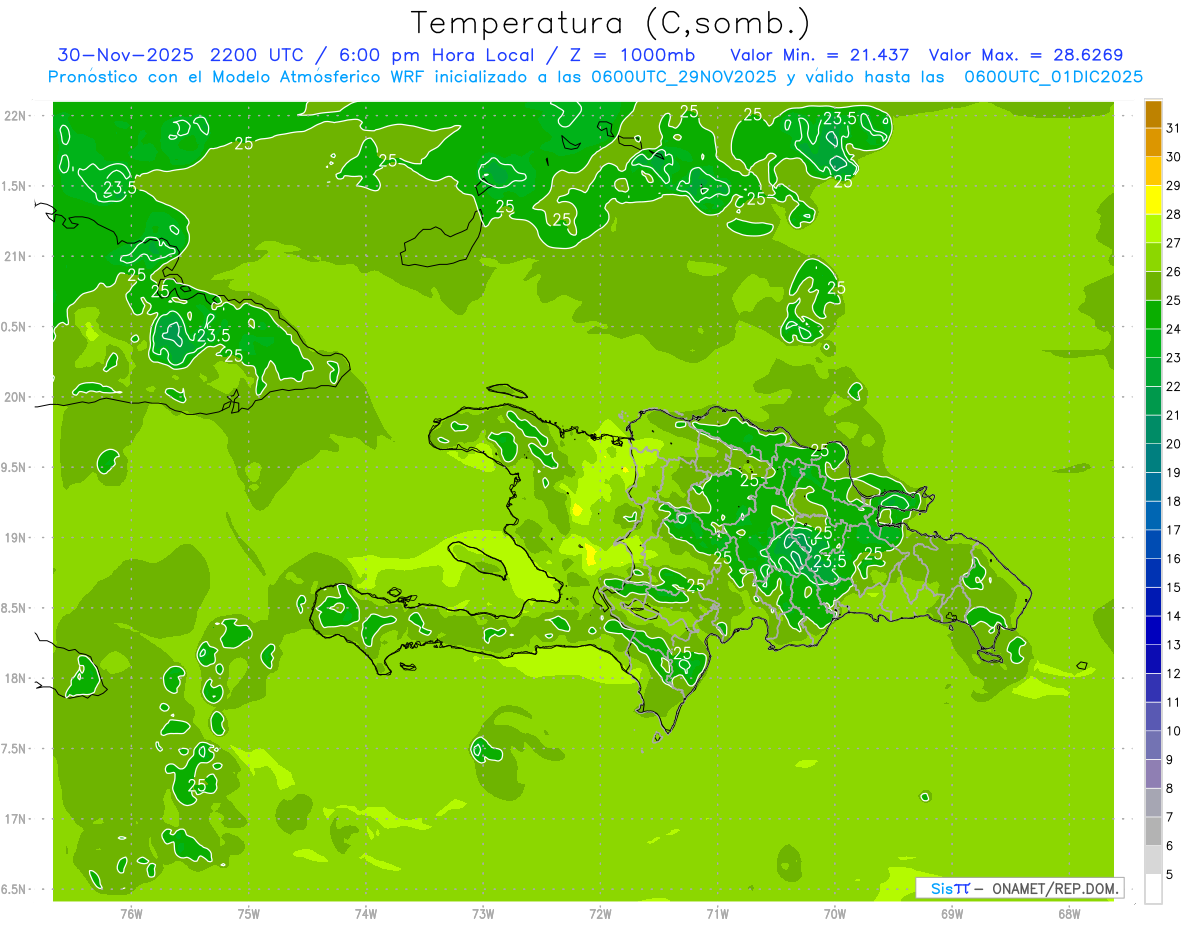Click the legend value 11
This screenshot has width=1200, height=927.
click(x=1174, y=702)
